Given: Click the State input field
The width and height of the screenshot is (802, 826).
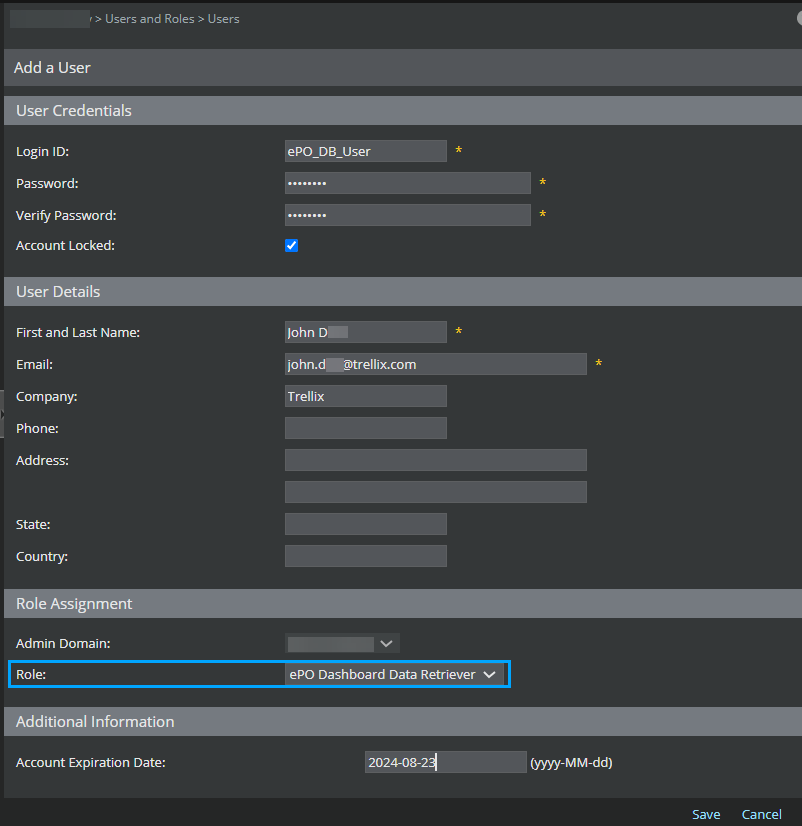Looking at the screenshot, I should tap(366, 524).
